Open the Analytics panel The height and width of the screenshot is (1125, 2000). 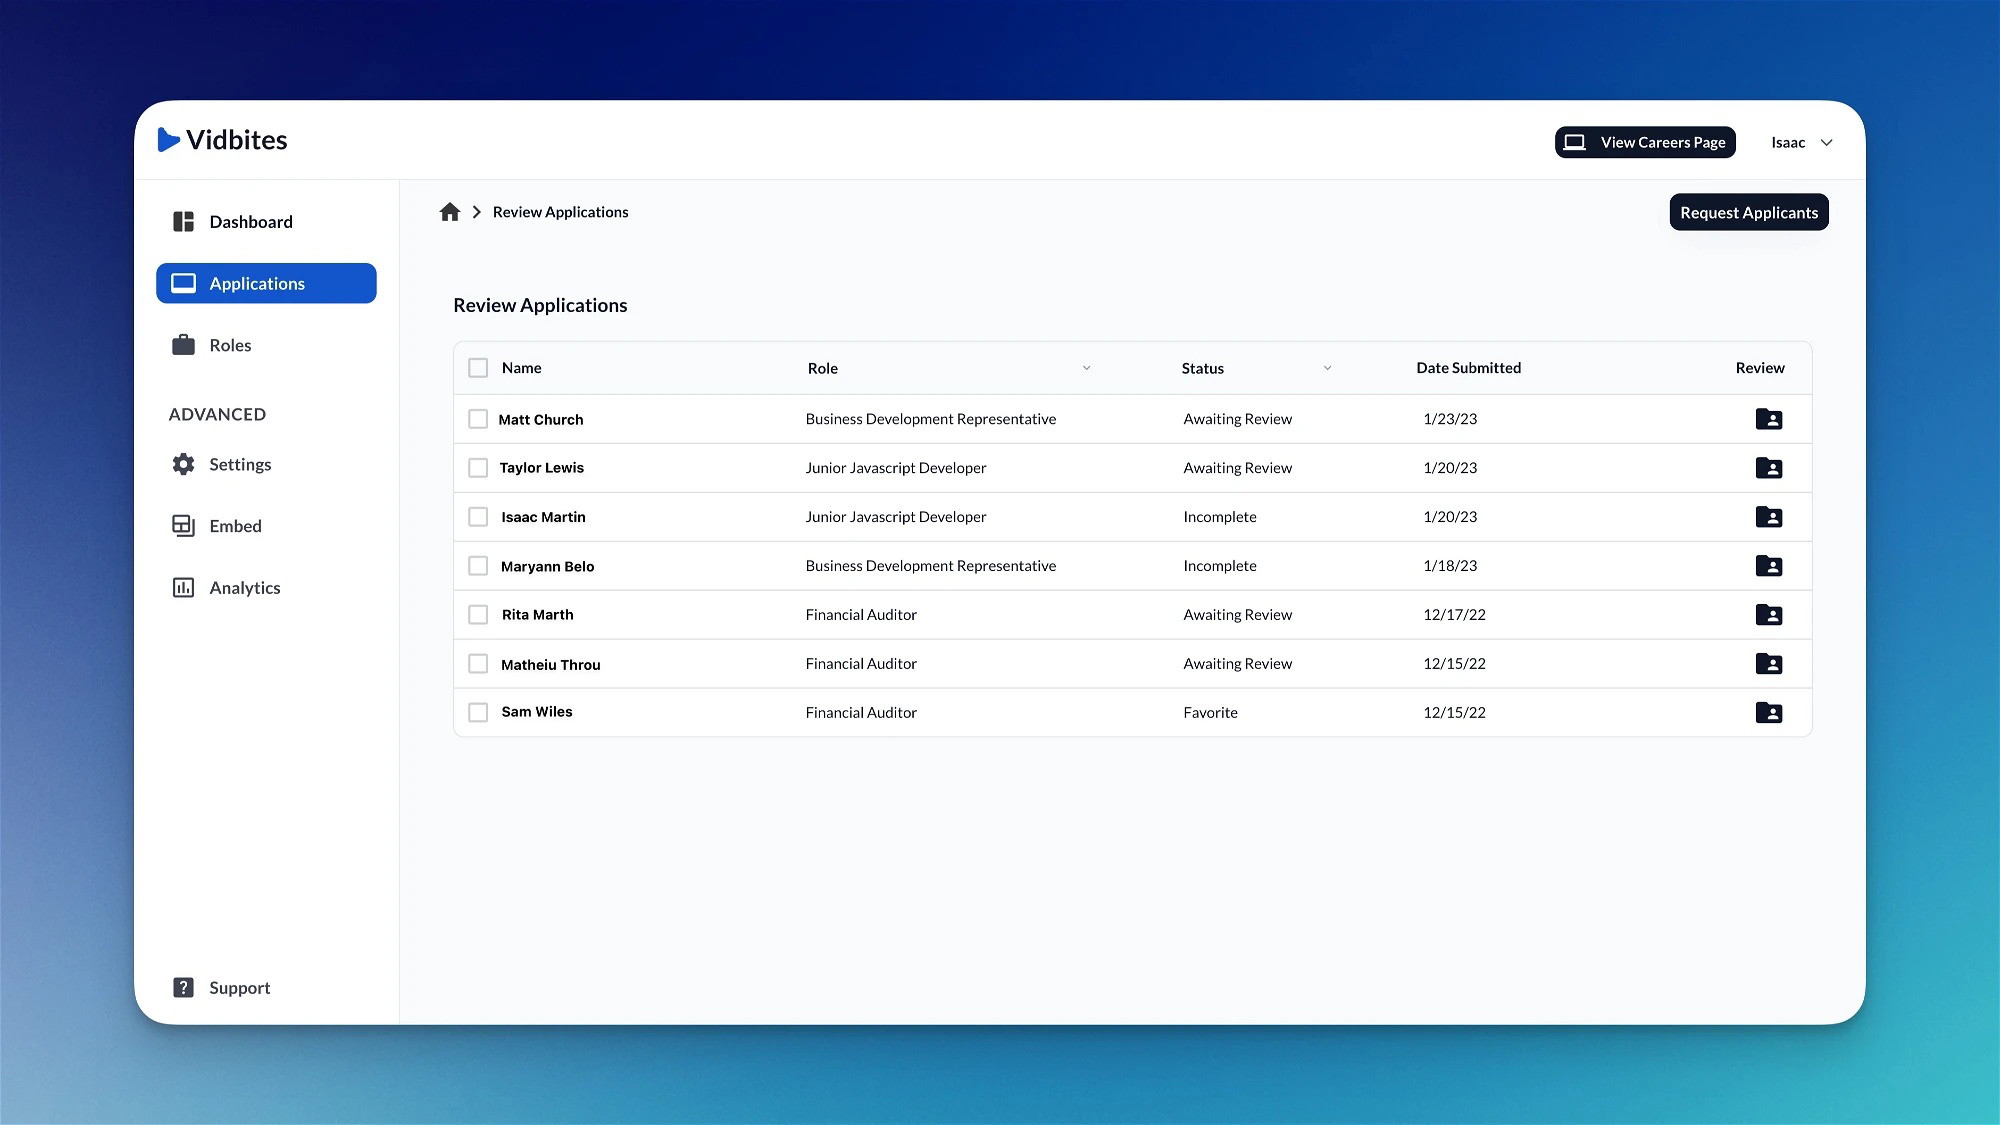[x=245, y=587]
